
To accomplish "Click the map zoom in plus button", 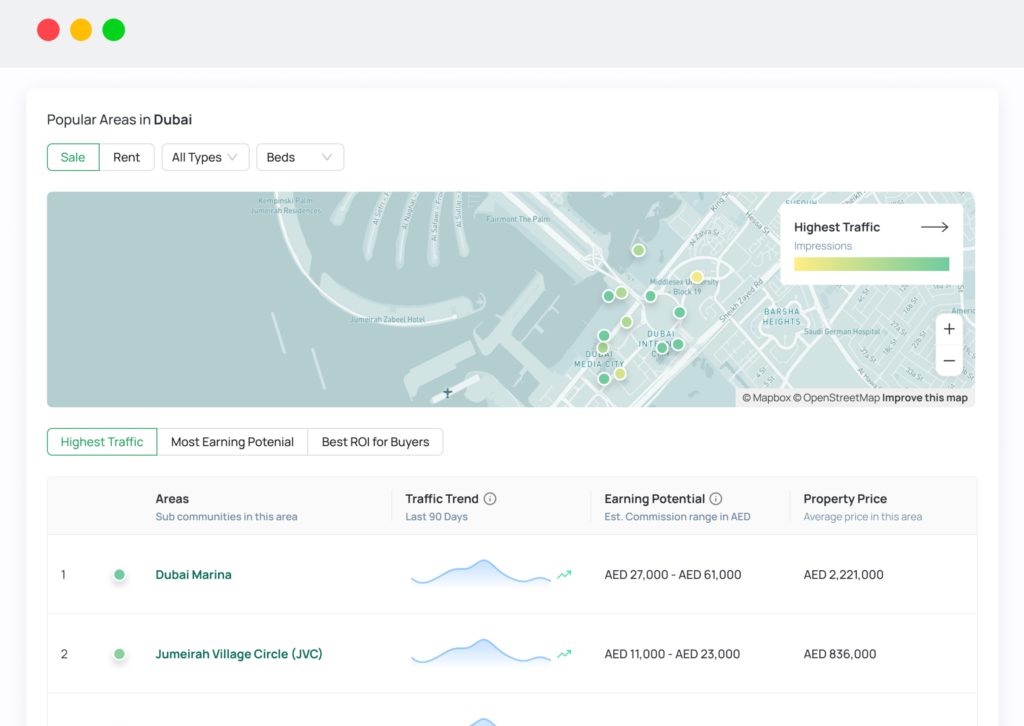I will tap(949, 329).
